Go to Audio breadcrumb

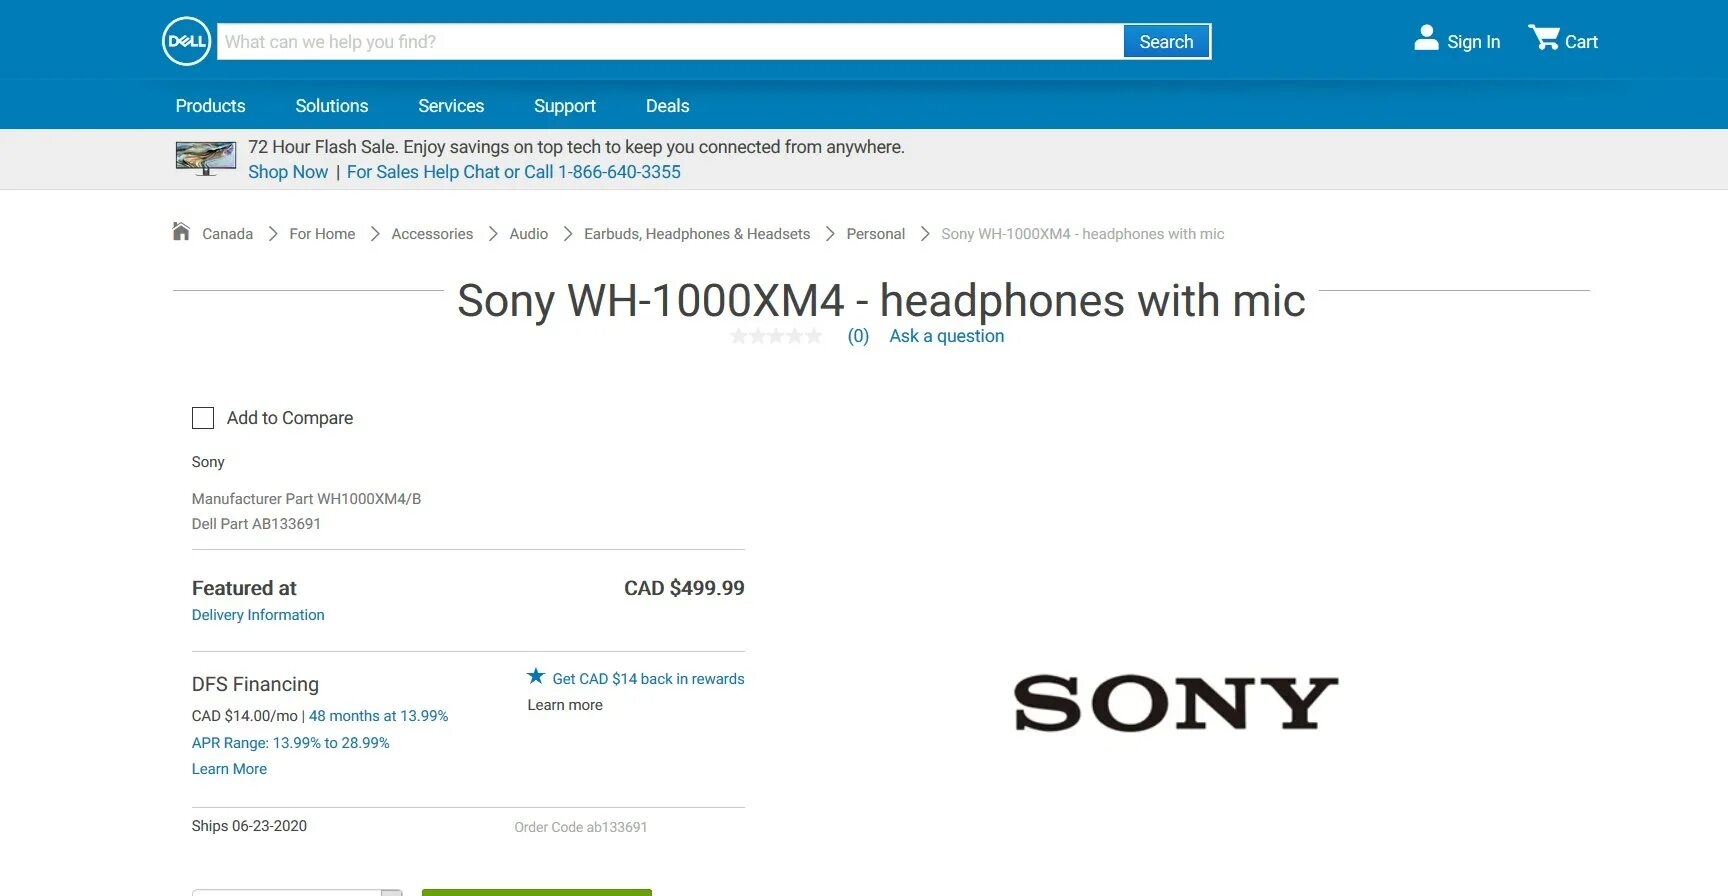click(x=529, y=234)
